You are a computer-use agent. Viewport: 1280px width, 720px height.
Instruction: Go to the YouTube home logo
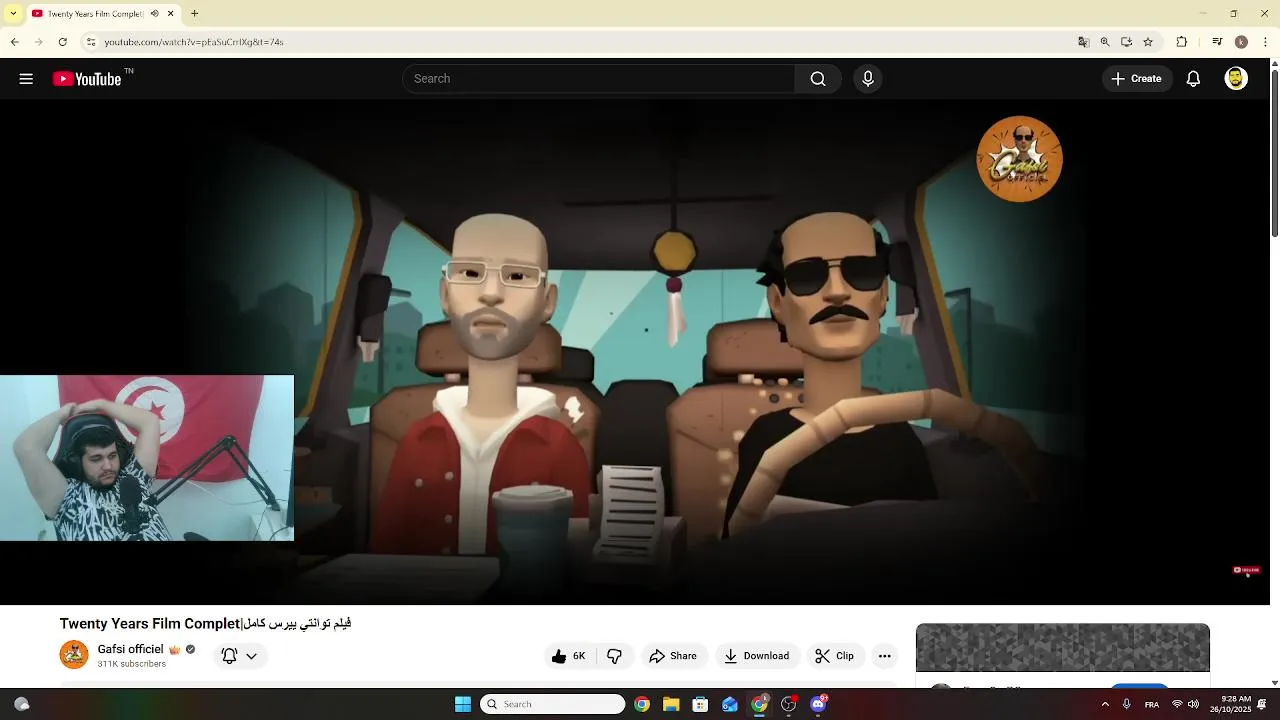pyautogui.click(x=87, y=79)
